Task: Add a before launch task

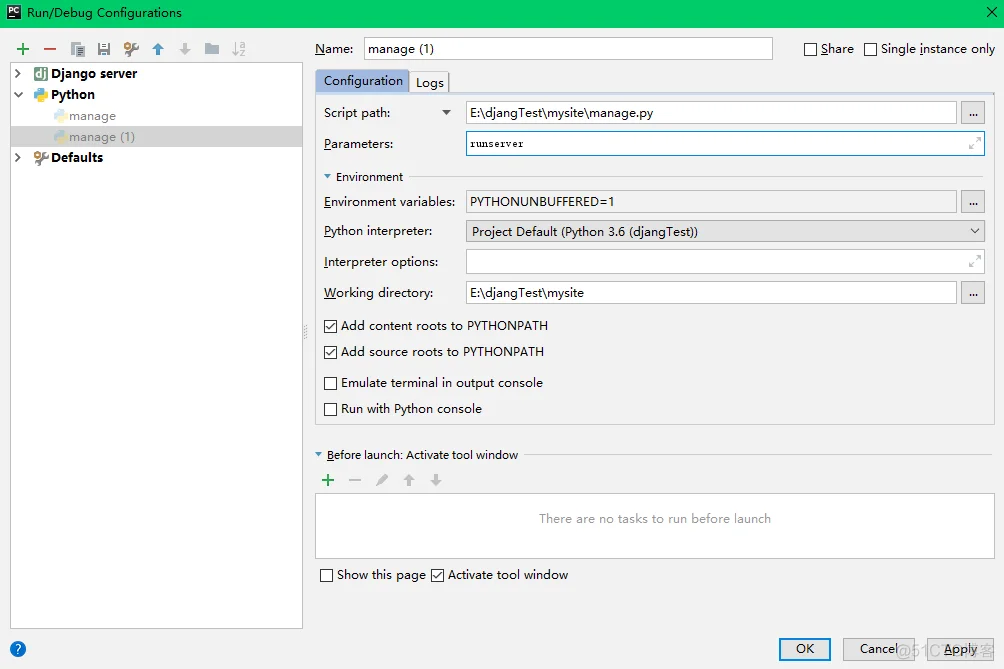Action: [x=328, y=480]
